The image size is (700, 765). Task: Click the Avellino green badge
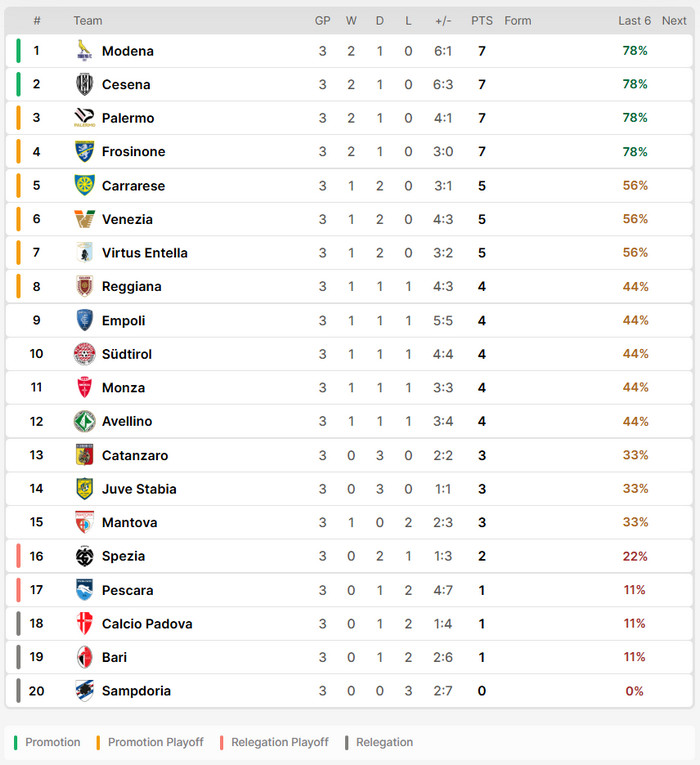pos(84,421)
